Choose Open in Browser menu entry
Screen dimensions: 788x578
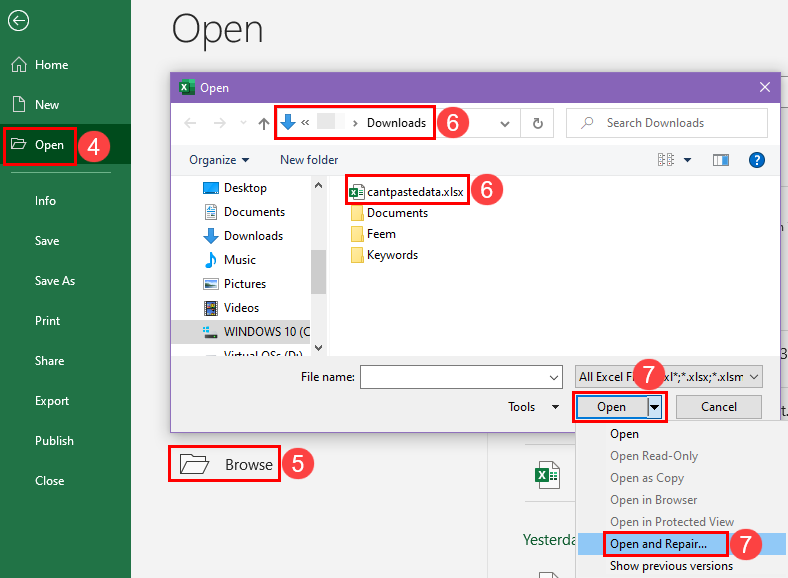point(653,500)
